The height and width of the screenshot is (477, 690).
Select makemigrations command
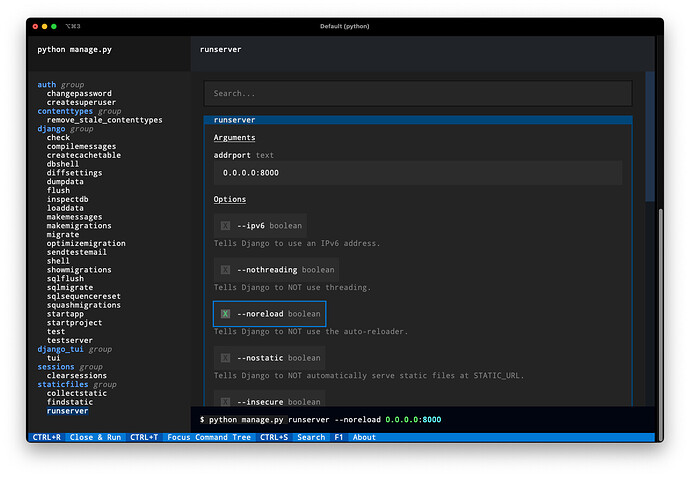point(79,225)
